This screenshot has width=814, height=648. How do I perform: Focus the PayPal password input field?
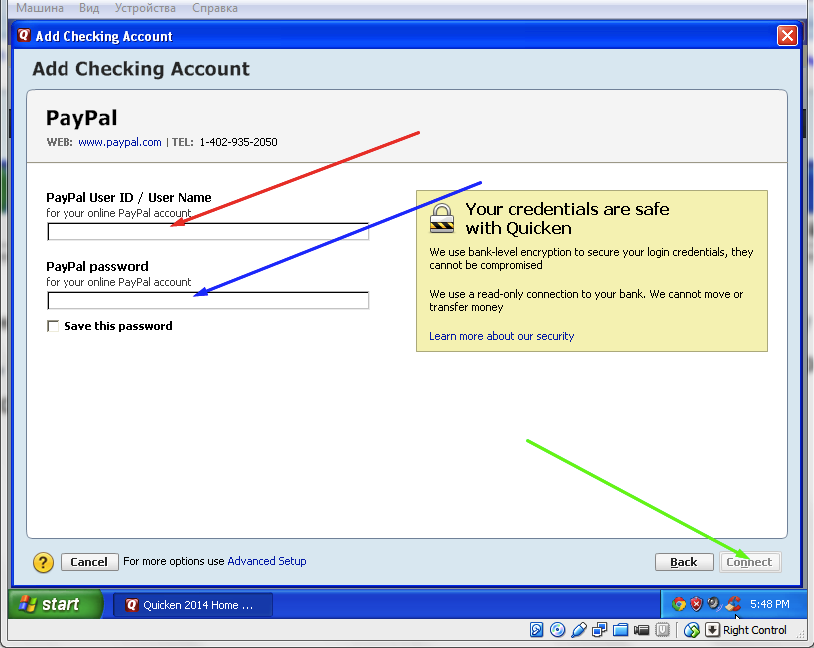tap(208, 300)
